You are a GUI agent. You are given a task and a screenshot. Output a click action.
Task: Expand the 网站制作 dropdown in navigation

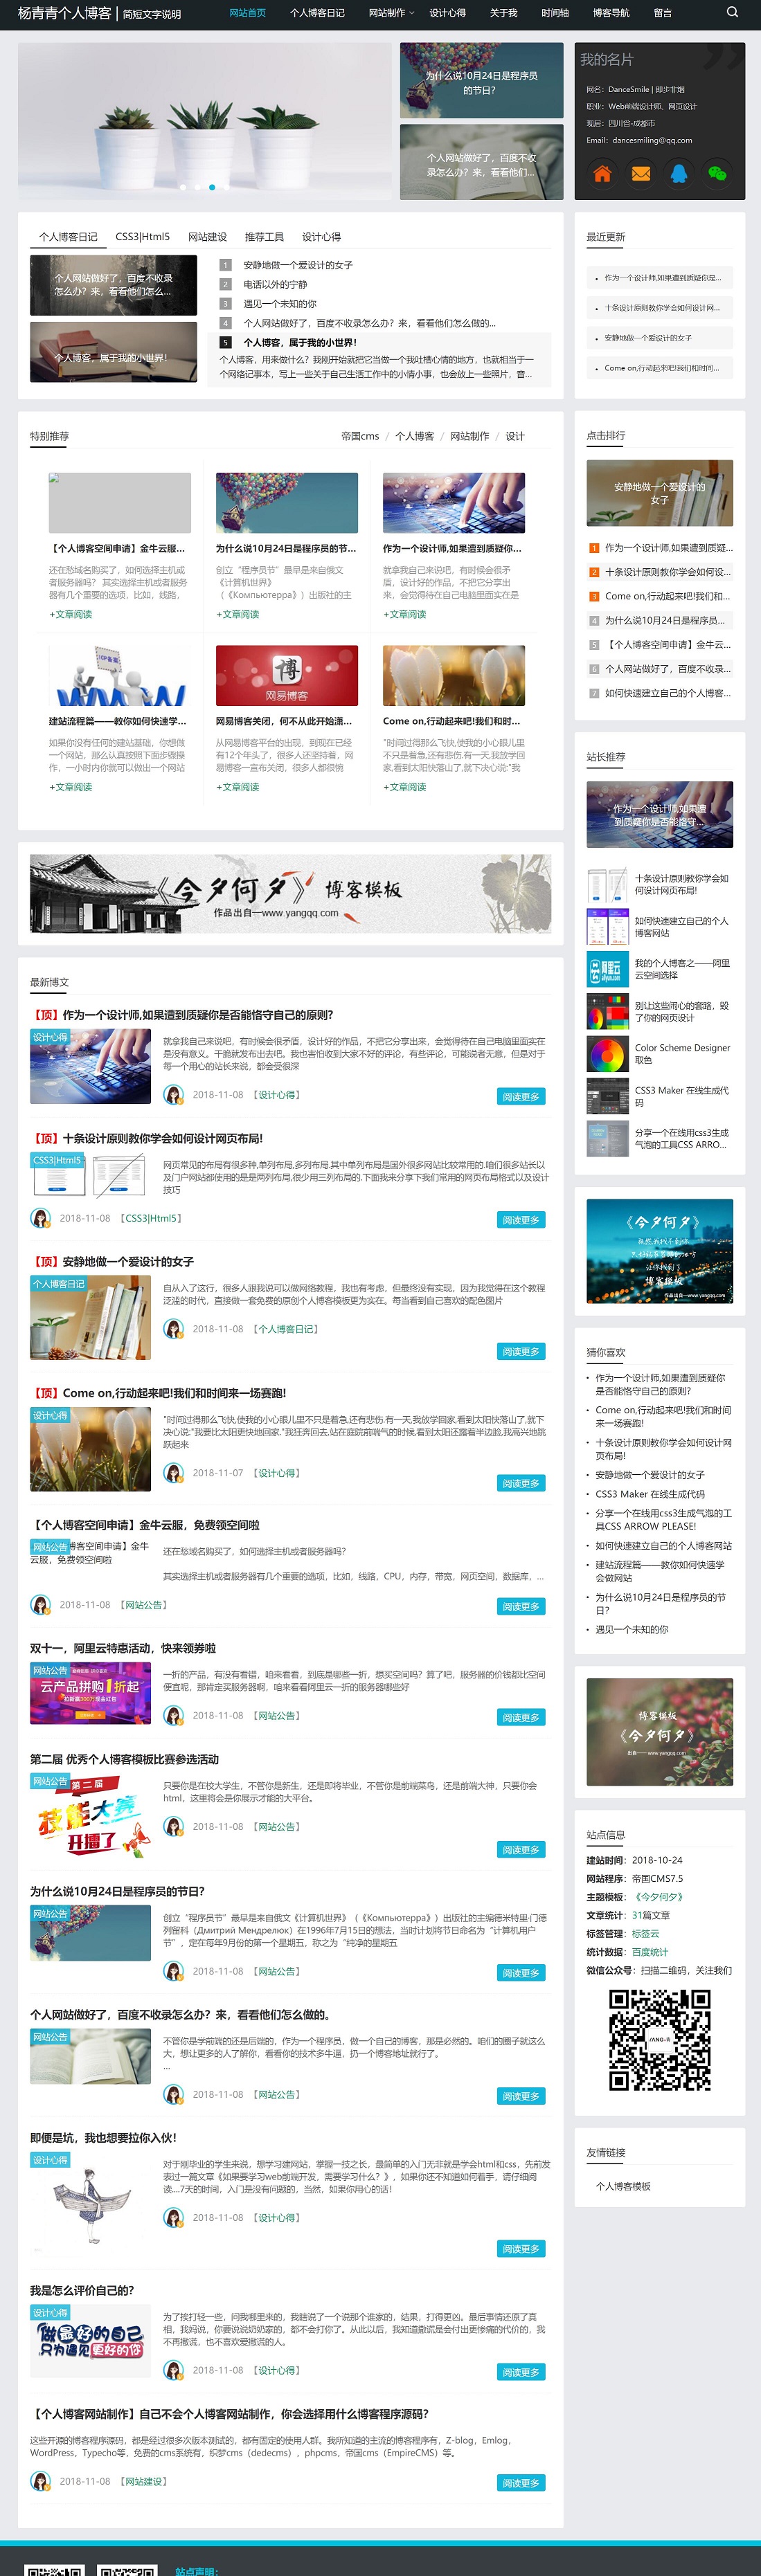pos(390,13)
